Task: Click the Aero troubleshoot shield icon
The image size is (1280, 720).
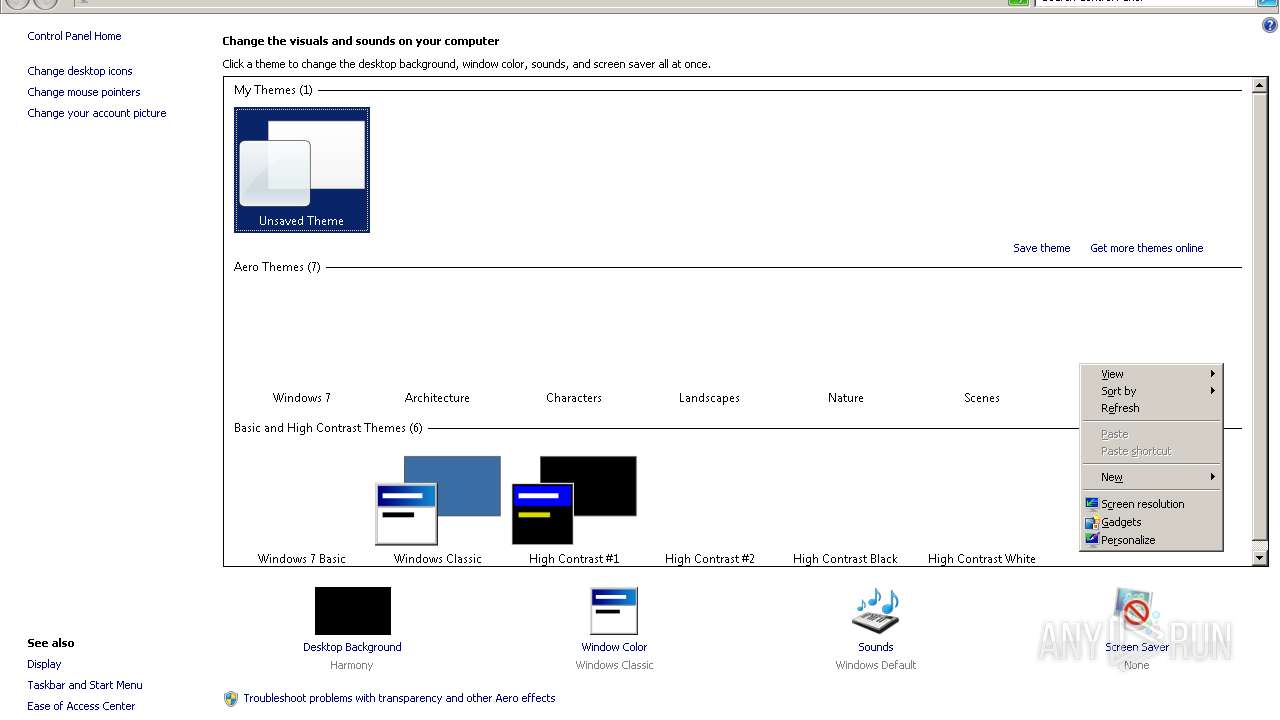Action: [231, 698]
